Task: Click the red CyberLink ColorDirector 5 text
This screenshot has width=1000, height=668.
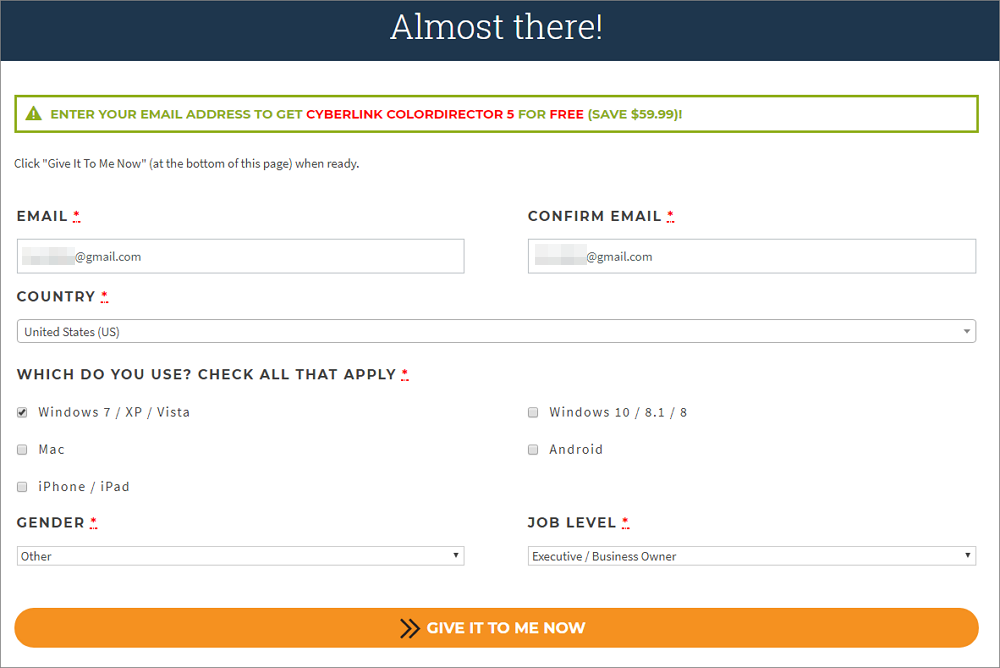Action: (x=410, y=114)
